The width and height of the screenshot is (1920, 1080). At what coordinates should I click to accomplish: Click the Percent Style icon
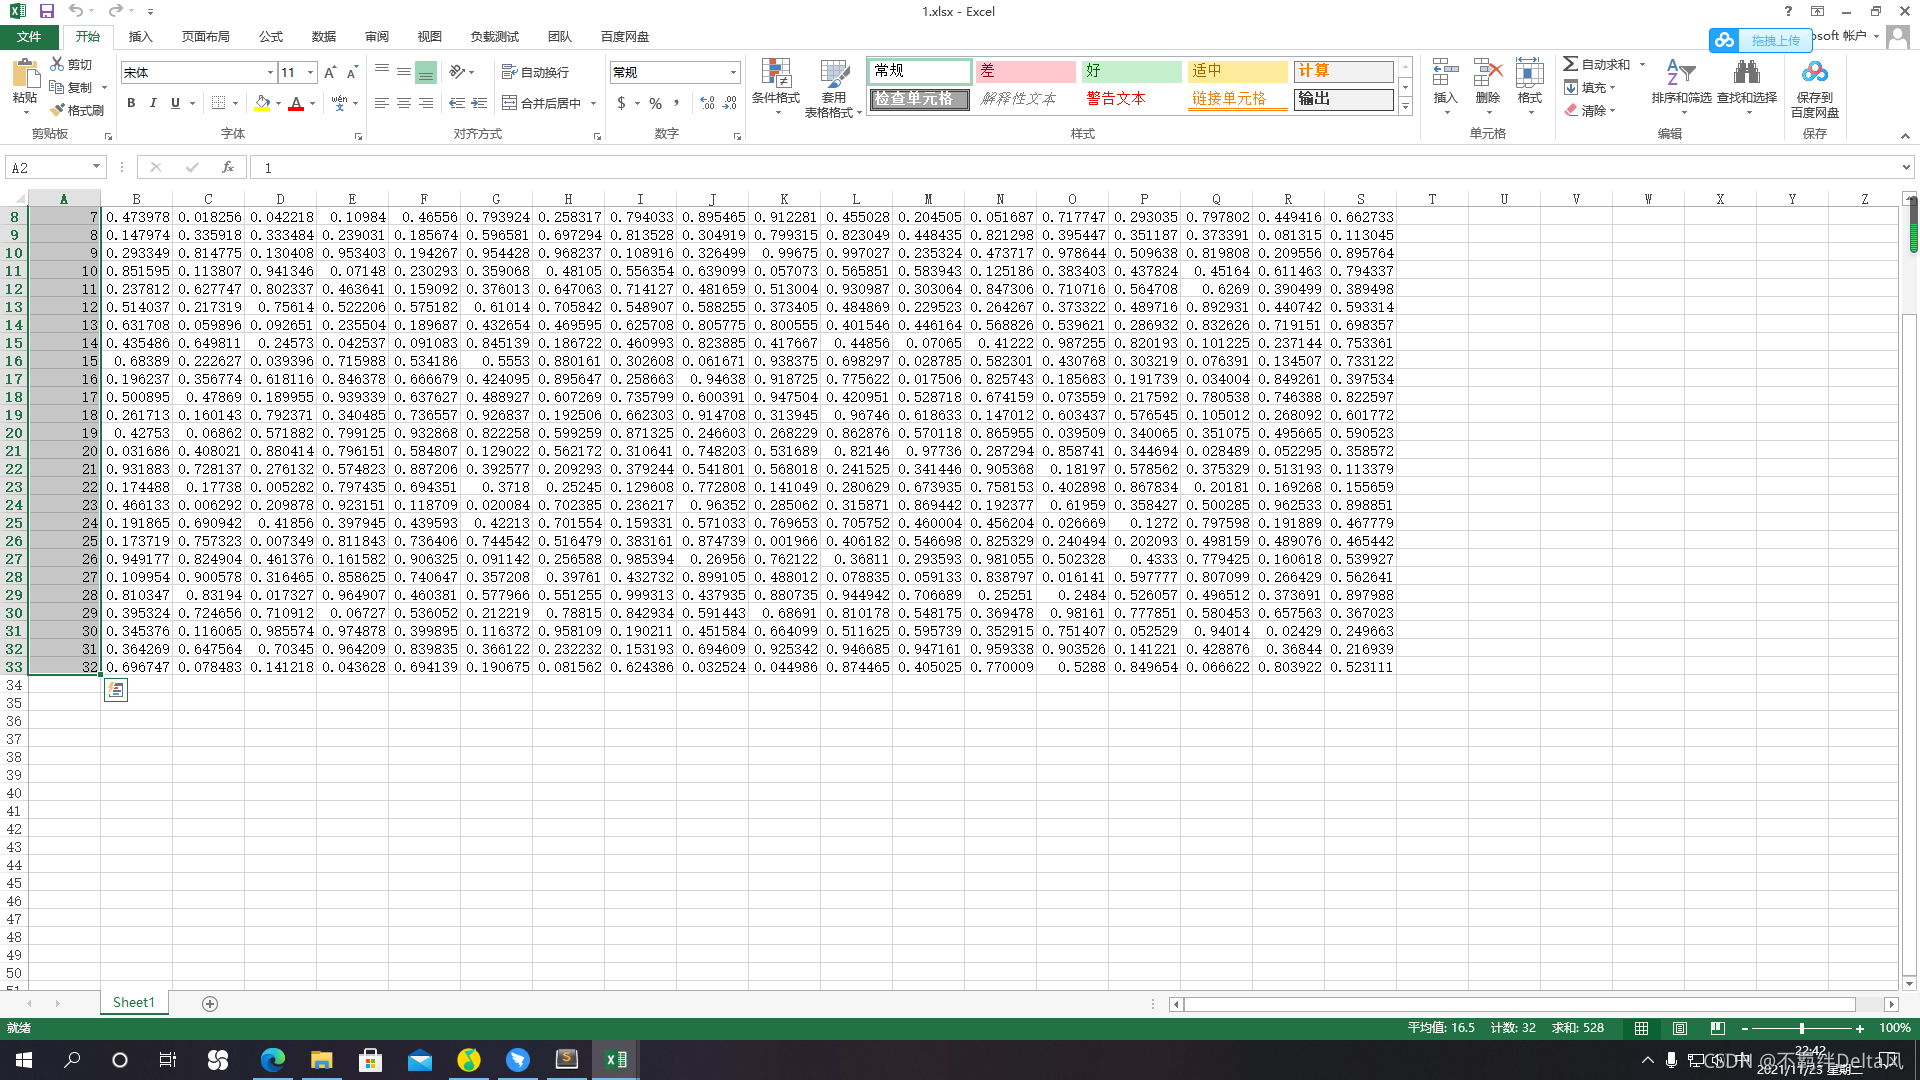[x=655, y=103]
